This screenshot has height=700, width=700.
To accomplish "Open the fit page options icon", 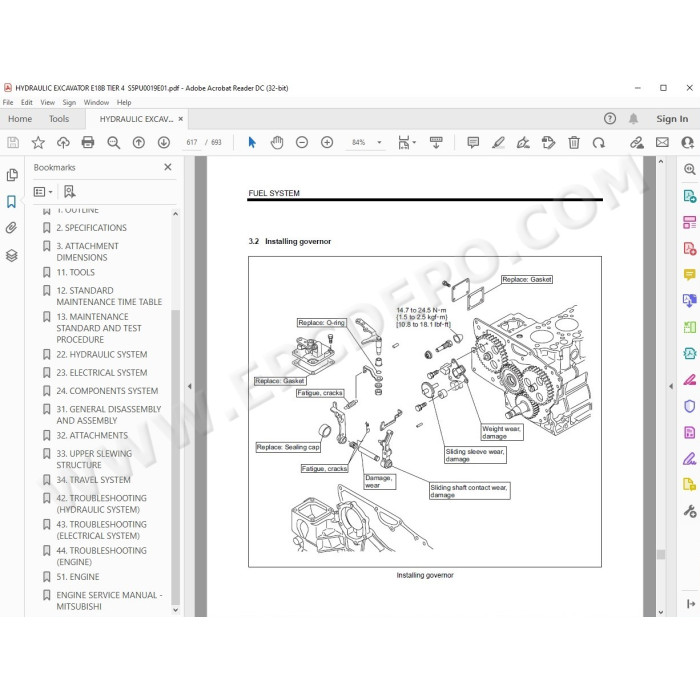I will [406, 142].
